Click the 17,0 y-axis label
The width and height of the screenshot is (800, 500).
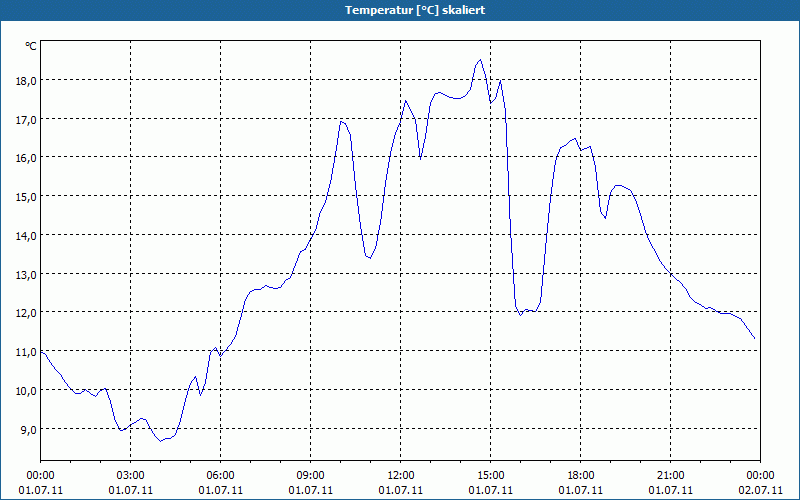27,119
